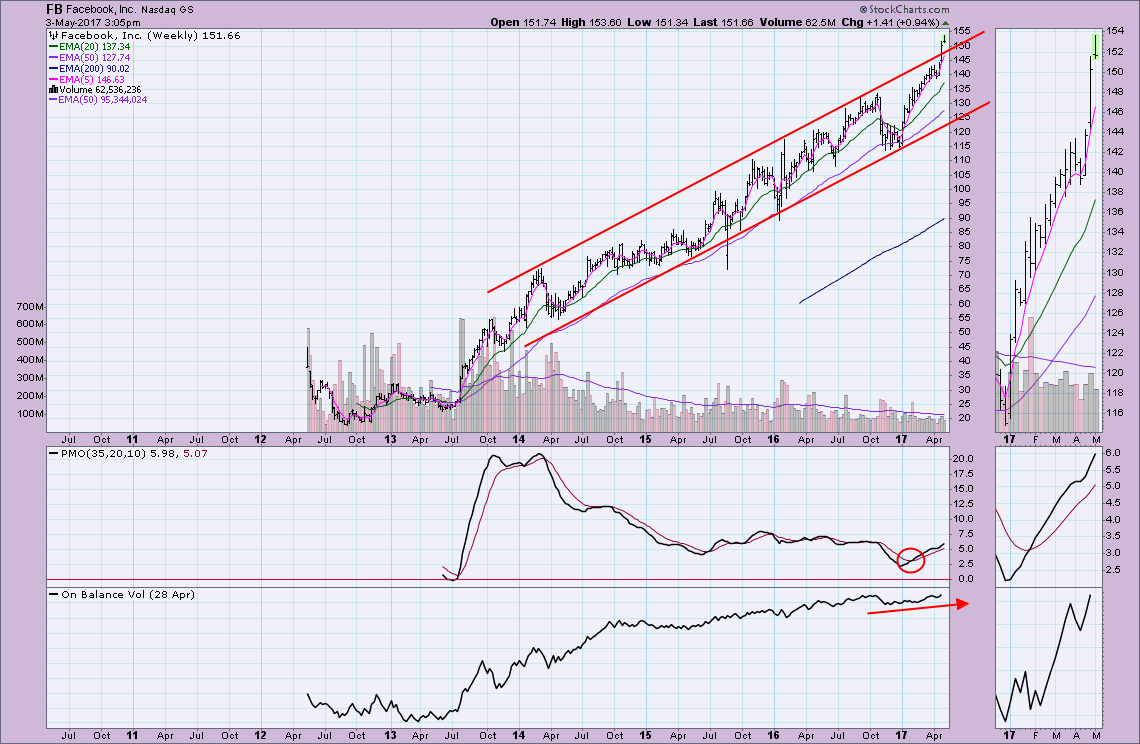This screenshot has width=1140, height=744.
Task: Click the purple EMA(50) 127.74 legend entry
Action: point(92,57)
